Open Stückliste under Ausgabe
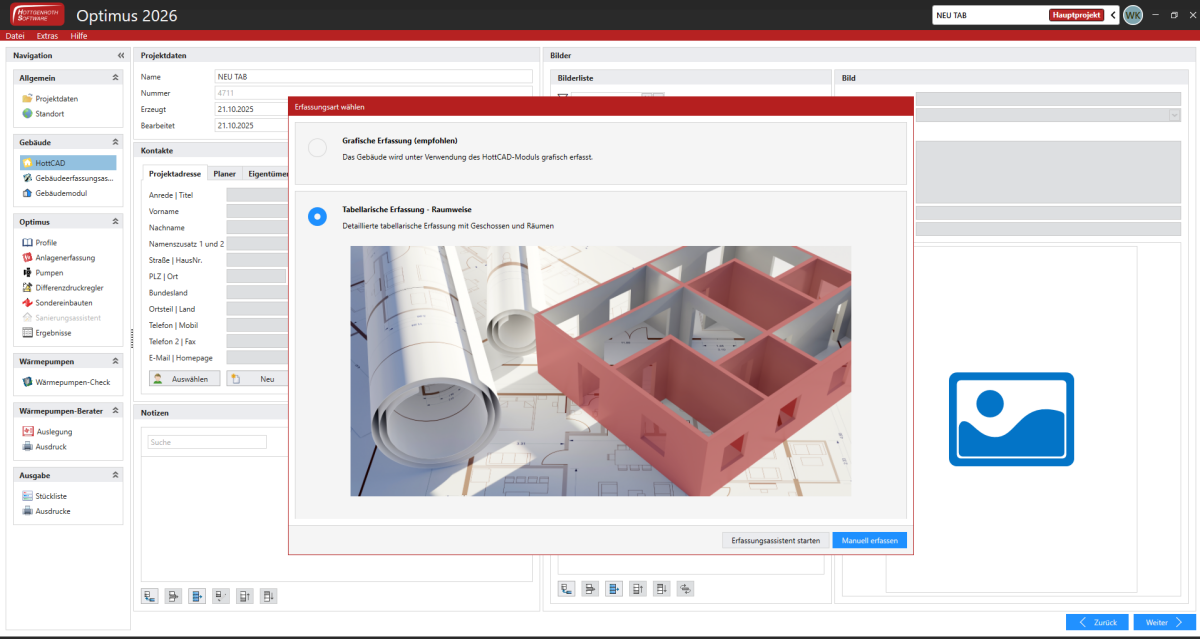The image size is (1200, 639). [58, 496]
